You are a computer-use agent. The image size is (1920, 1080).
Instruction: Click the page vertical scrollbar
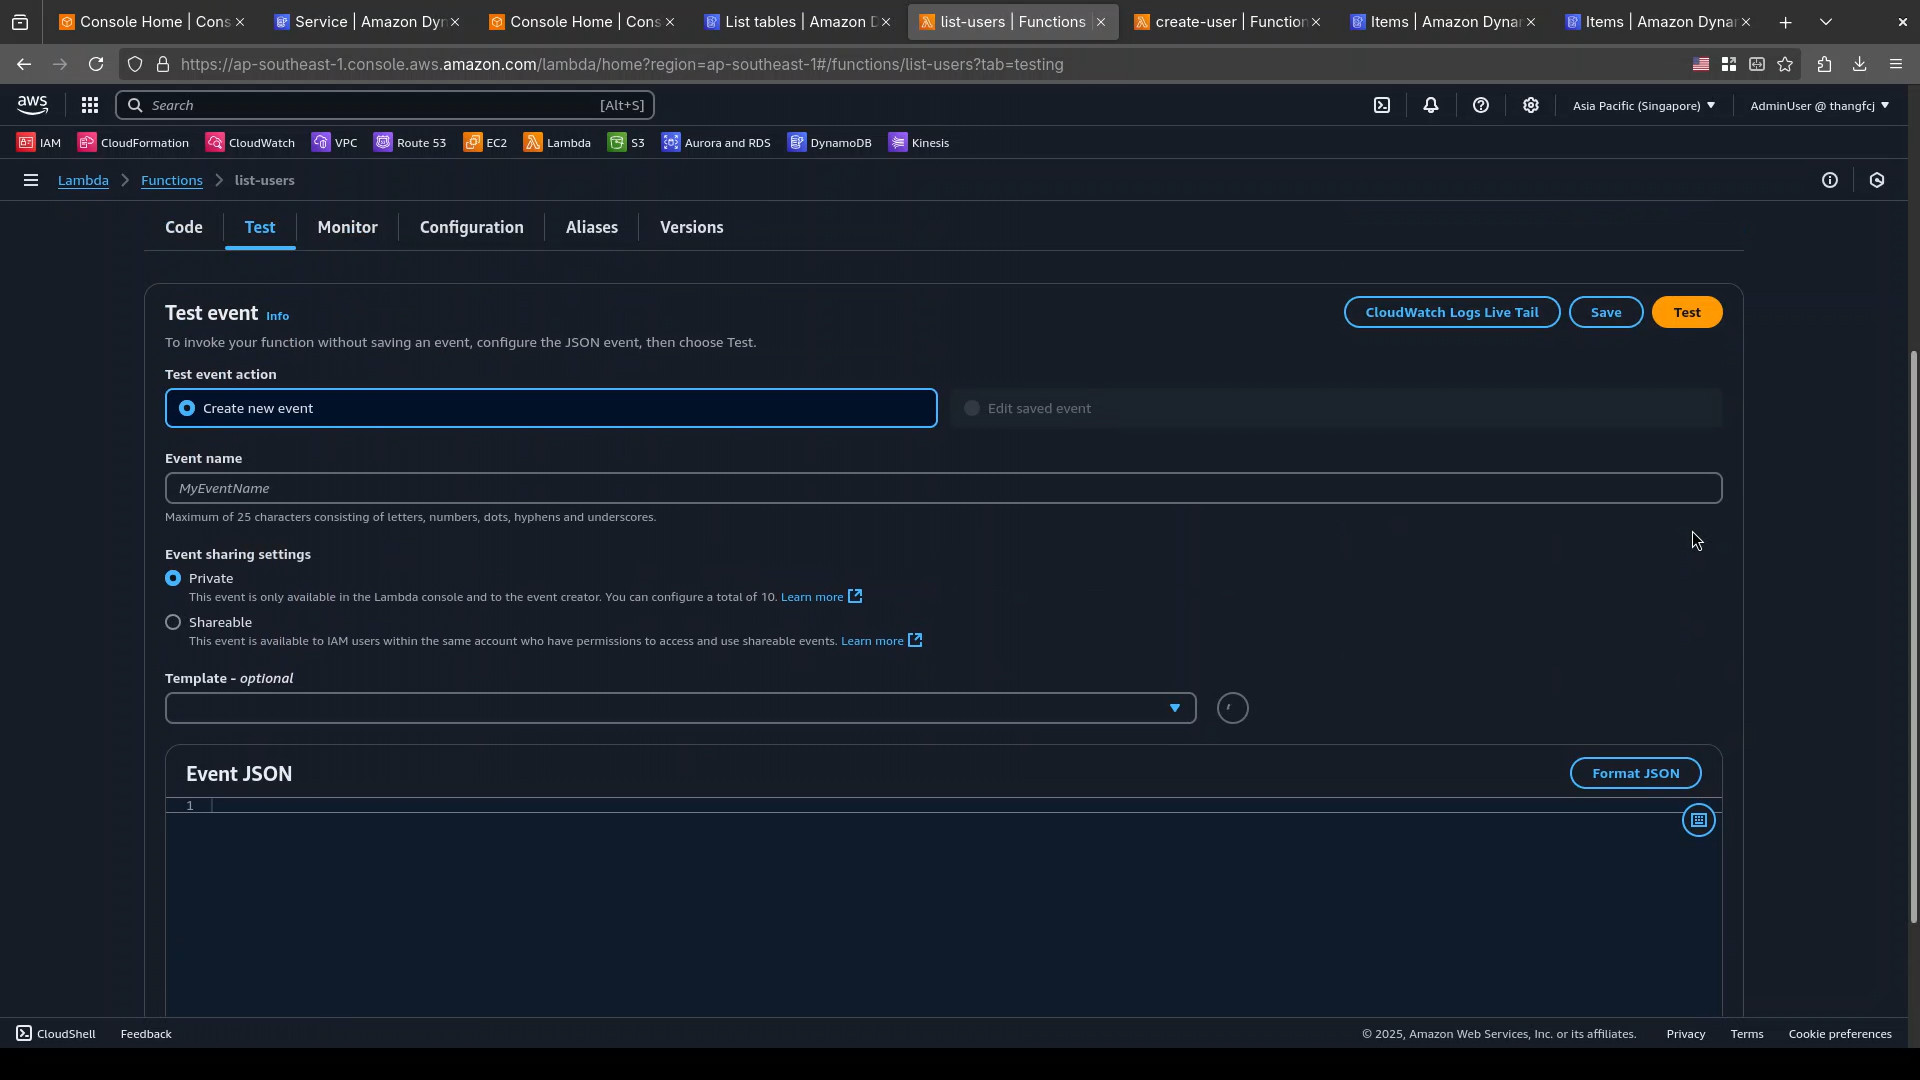(x=1913, y=637)
